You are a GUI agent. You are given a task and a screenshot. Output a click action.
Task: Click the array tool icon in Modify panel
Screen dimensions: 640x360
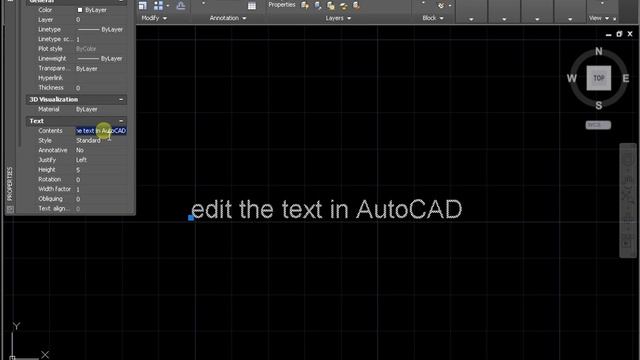click(x=158, y=5)
